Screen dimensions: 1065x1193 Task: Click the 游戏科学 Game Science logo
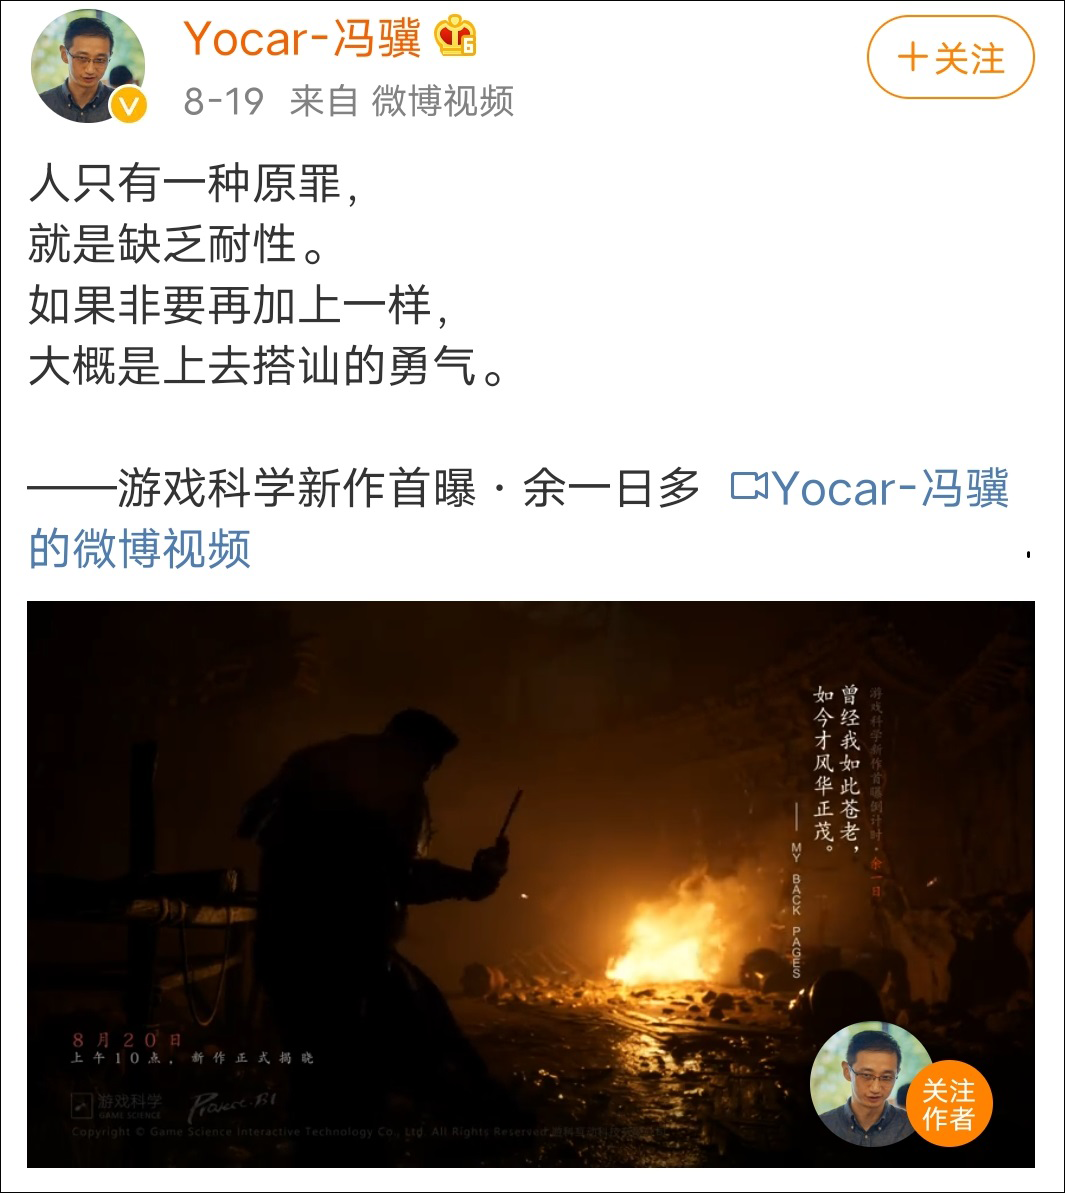point(116,1106)
